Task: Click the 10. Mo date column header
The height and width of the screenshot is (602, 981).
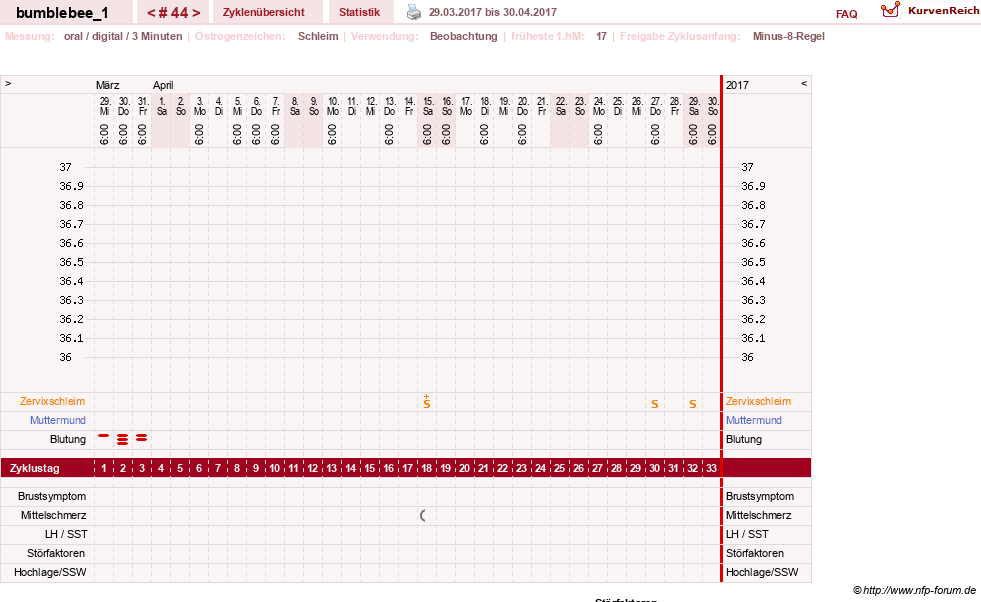Action: pos(333,106)
